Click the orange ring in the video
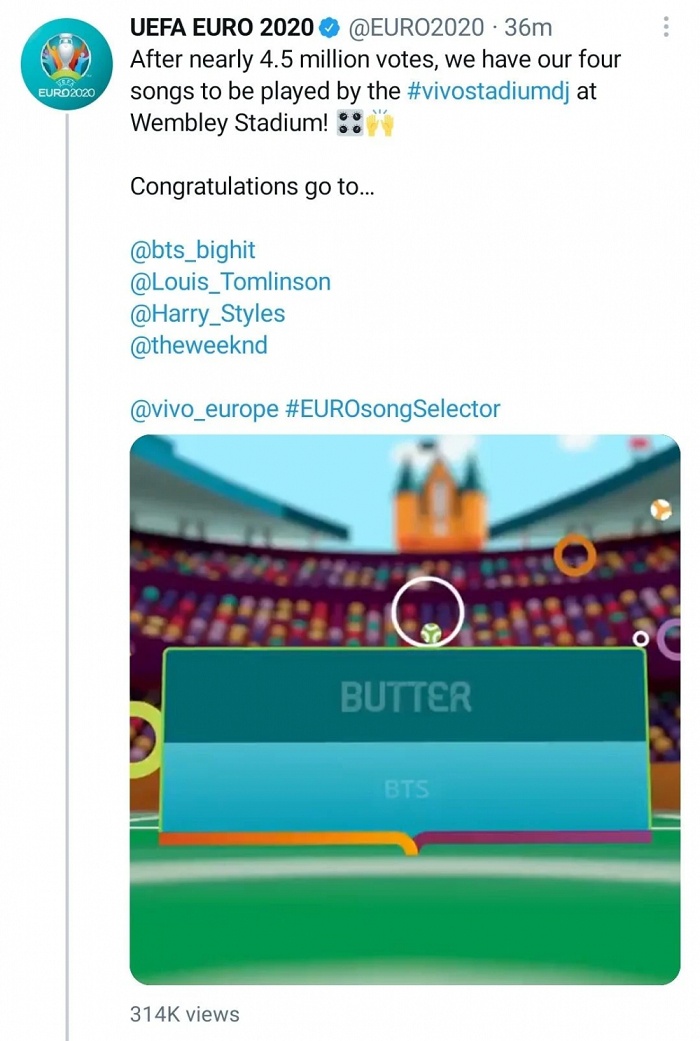The height and width of the screenshot is (1041, 700). click(575, 554)
